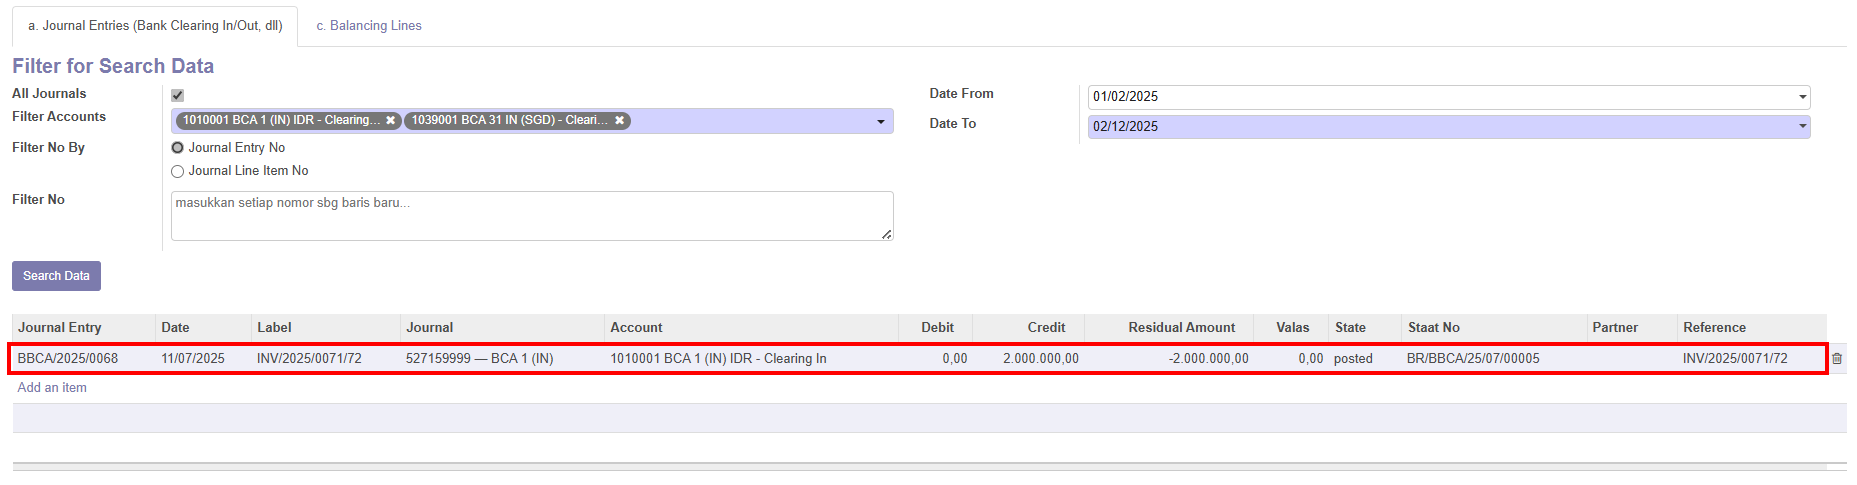Open the Date To dropdown arrow
This screenshot has width=1857, height=485.
tap(1802, 127)
